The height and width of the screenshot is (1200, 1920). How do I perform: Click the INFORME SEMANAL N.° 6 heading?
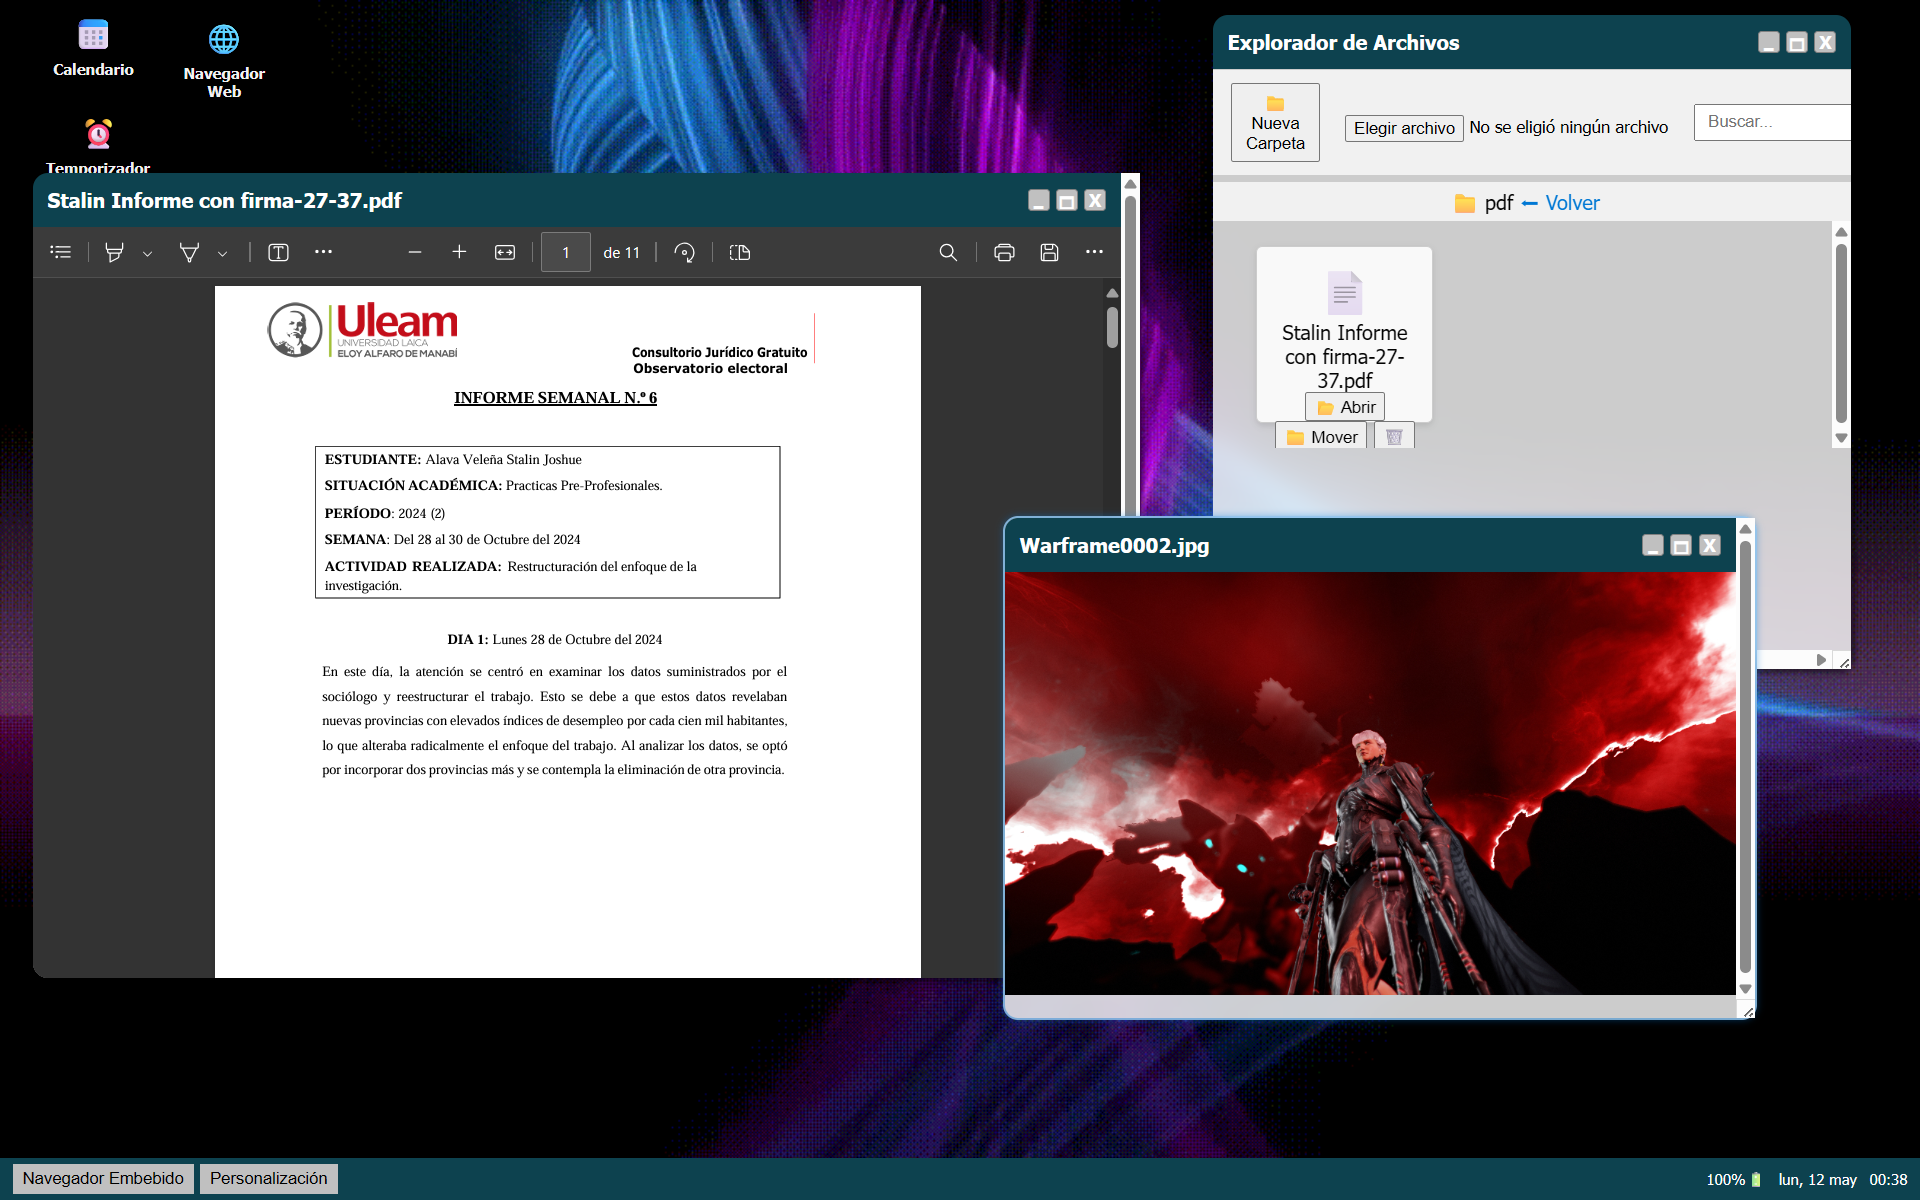click(x=555, y=398)
